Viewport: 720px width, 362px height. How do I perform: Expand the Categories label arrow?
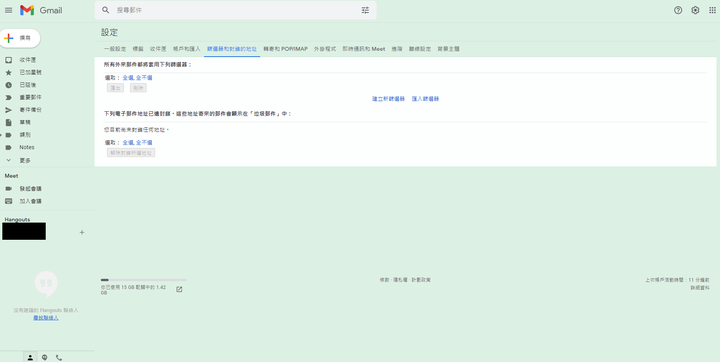pyautogui.click(x=1, y=135)
